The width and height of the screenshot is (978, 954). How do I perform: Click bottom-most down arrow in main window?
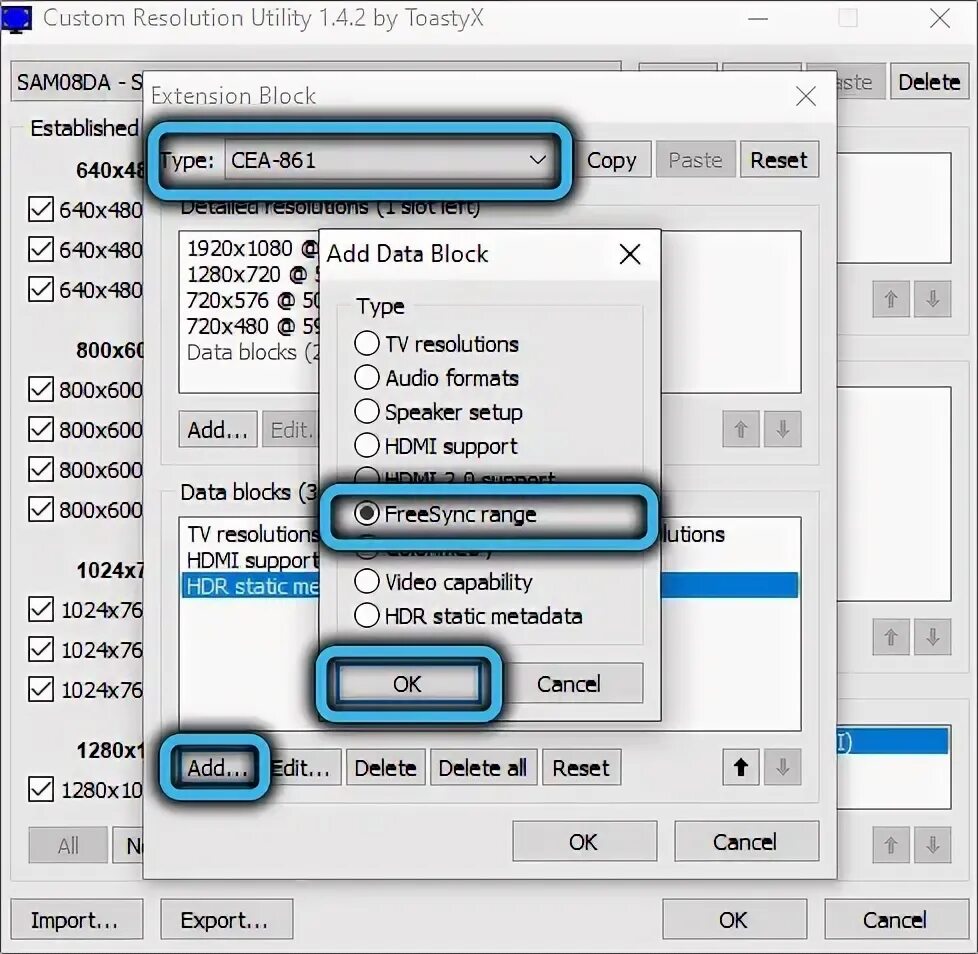pyautogui.click(x=932, y=845)
